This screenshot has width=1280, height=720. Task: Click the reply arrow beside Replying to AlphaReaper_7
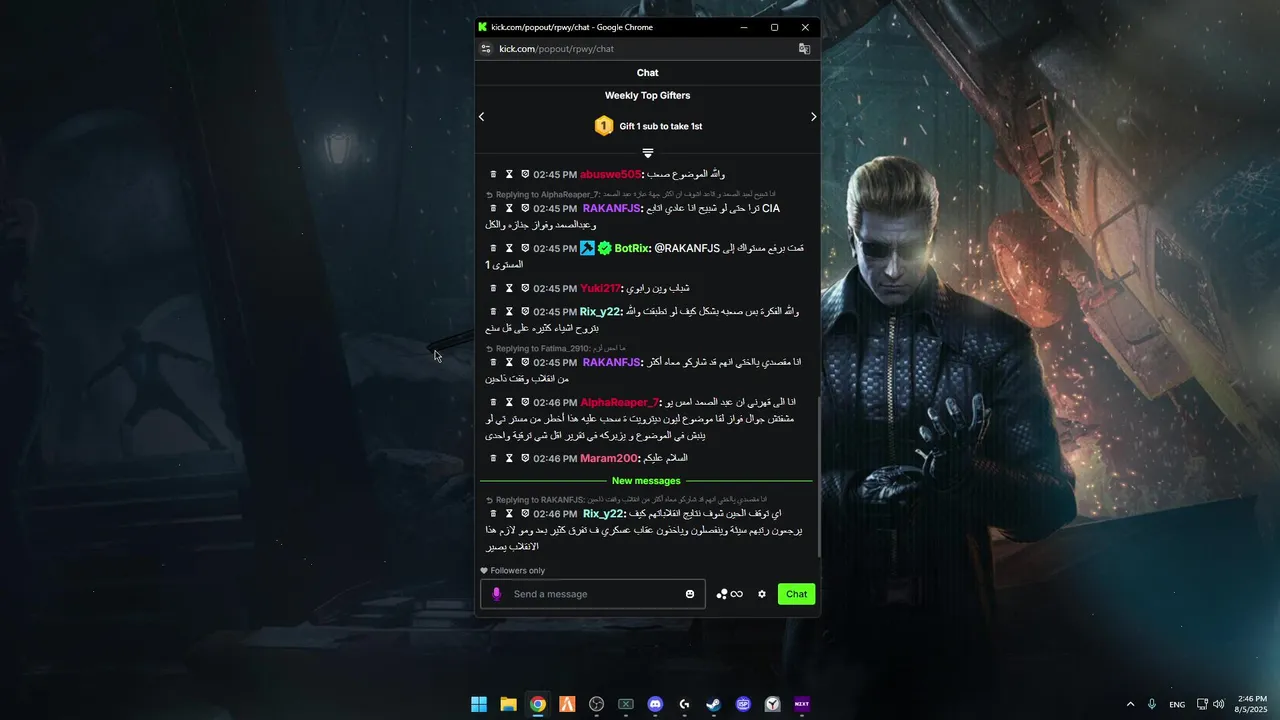(x=490, y=195)
